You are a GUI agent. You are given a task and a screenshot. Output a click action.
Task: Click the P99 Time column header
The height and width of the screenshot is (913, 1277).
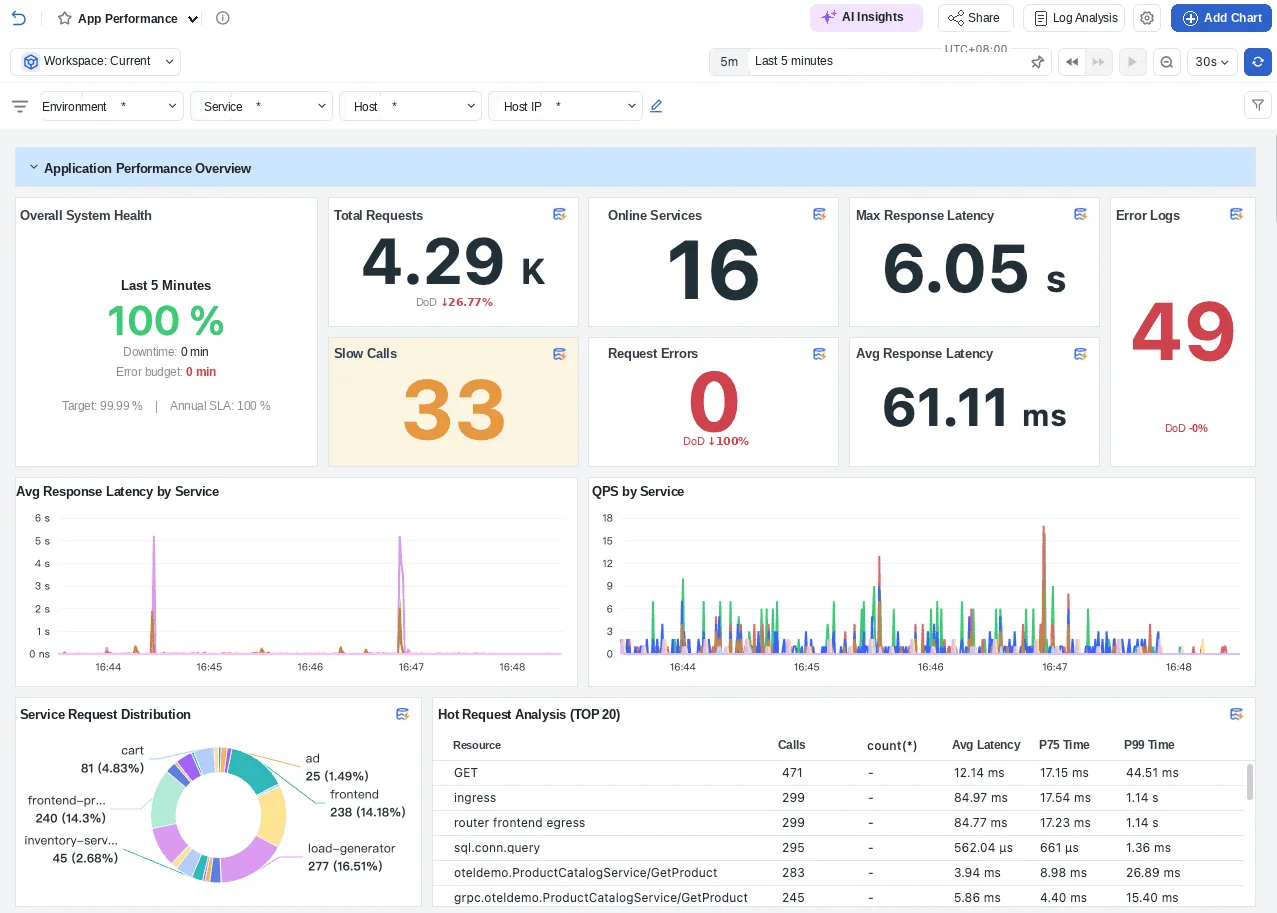point(1149,745)
